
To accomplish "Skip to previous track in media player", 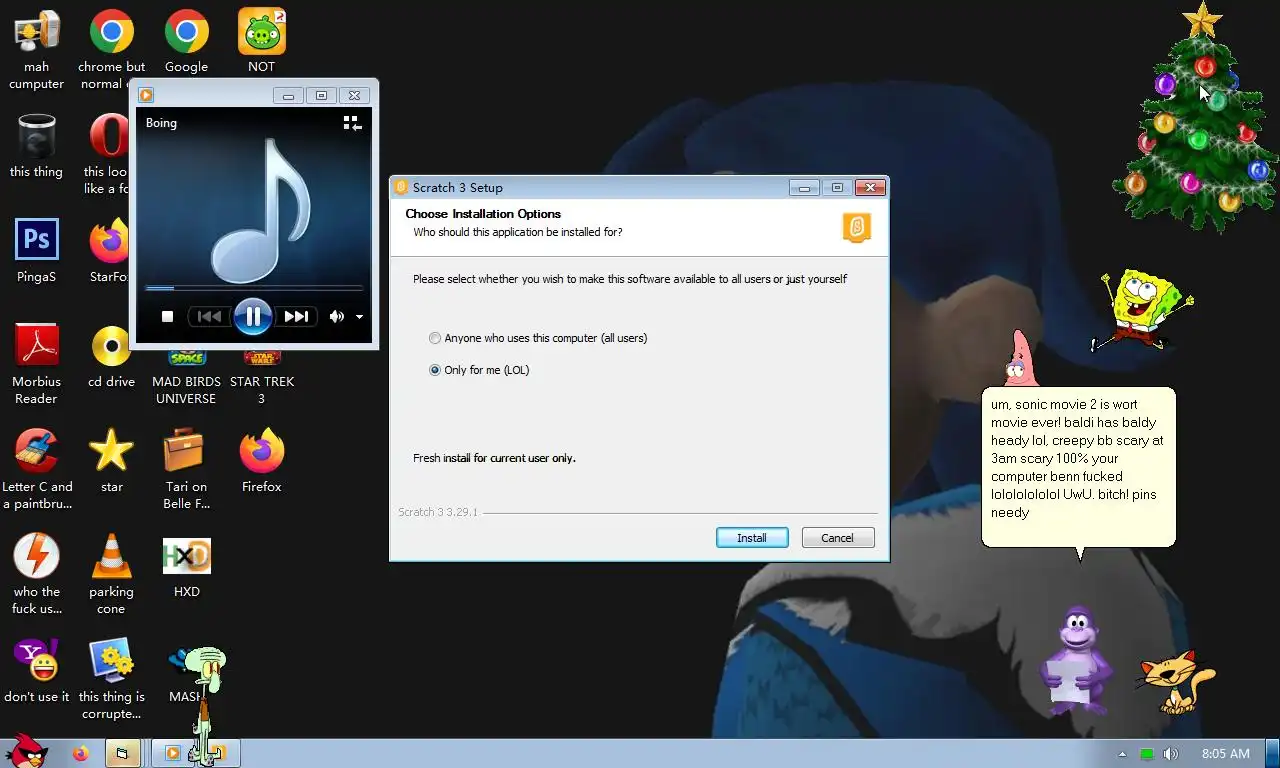I will (209, 317).
